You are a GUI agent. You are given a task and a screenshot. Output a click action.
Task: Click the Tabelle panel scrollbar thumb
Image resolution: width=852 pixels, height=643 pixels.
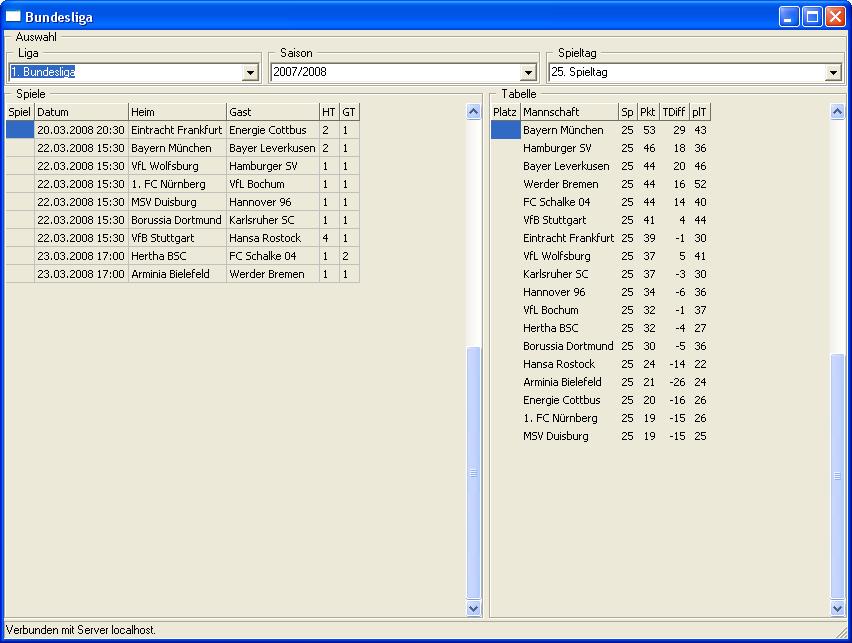click(837, 476)
